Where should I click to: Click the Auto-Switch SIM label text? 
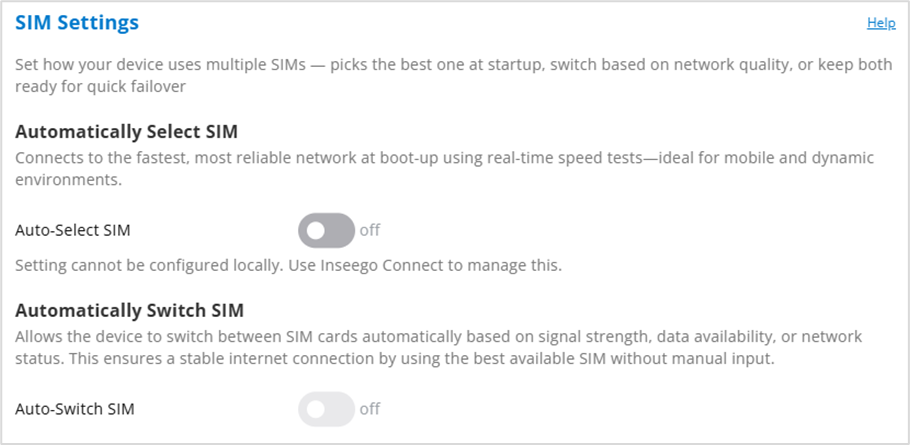coord(75,408)
